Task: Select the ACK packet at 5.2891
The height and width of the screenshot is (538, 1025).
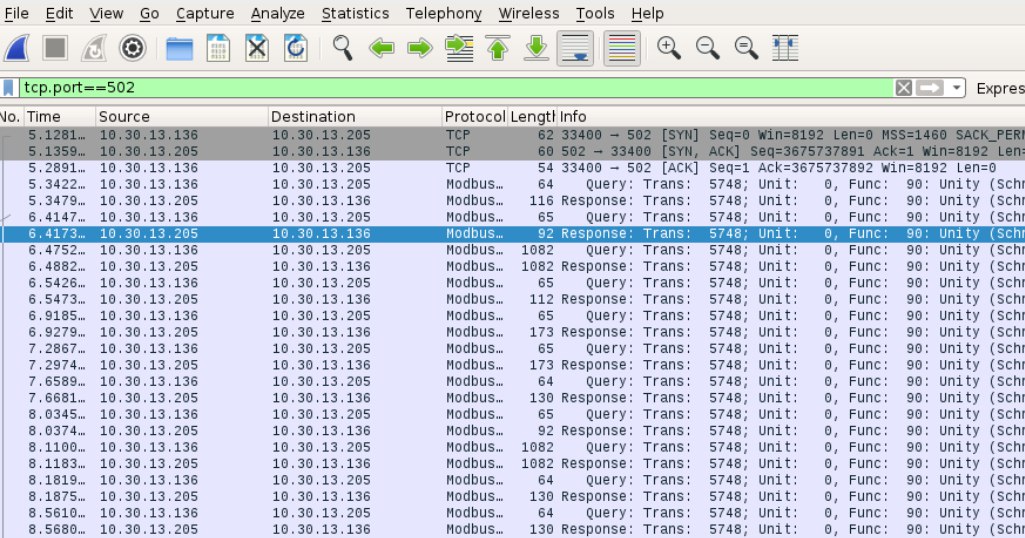Action: (512, 168)
